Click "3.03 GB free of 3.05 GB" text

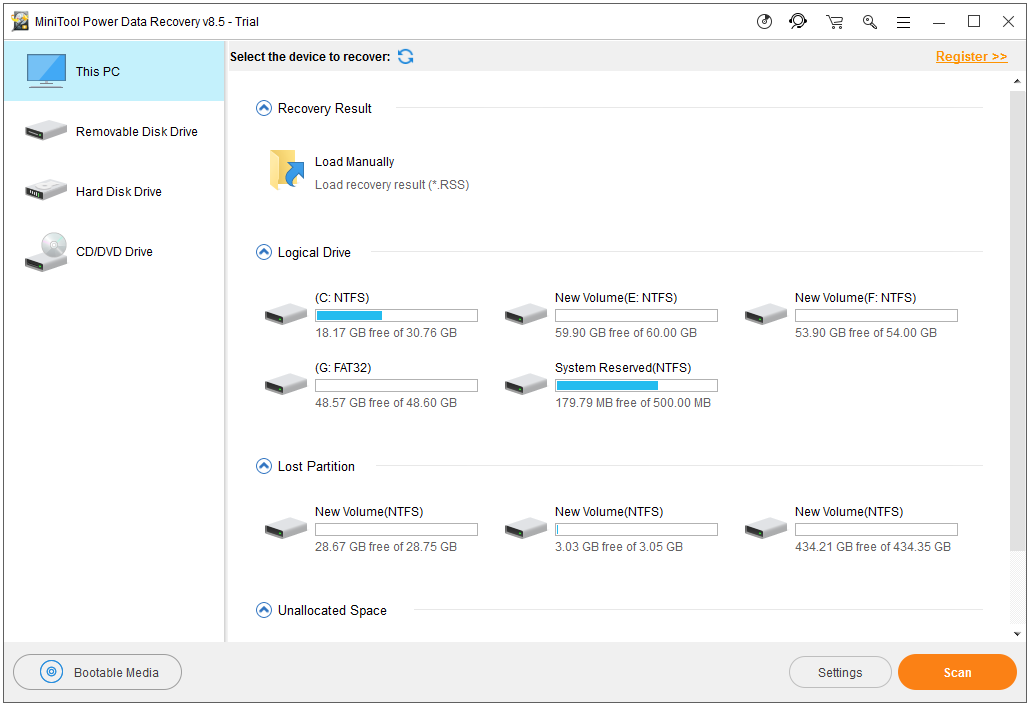click(619, 547)
